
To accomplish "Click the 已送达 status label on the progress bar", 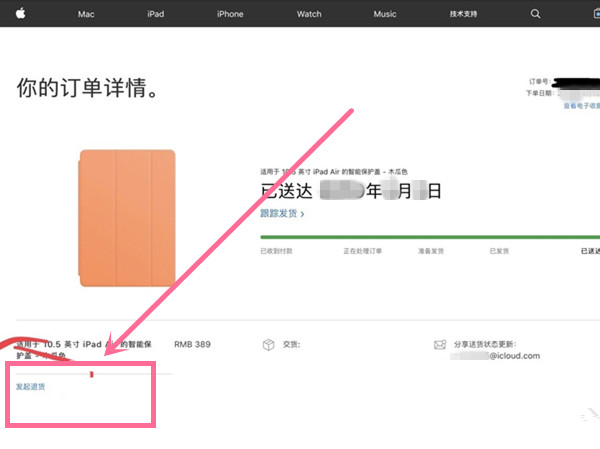I will click(590, 251).
